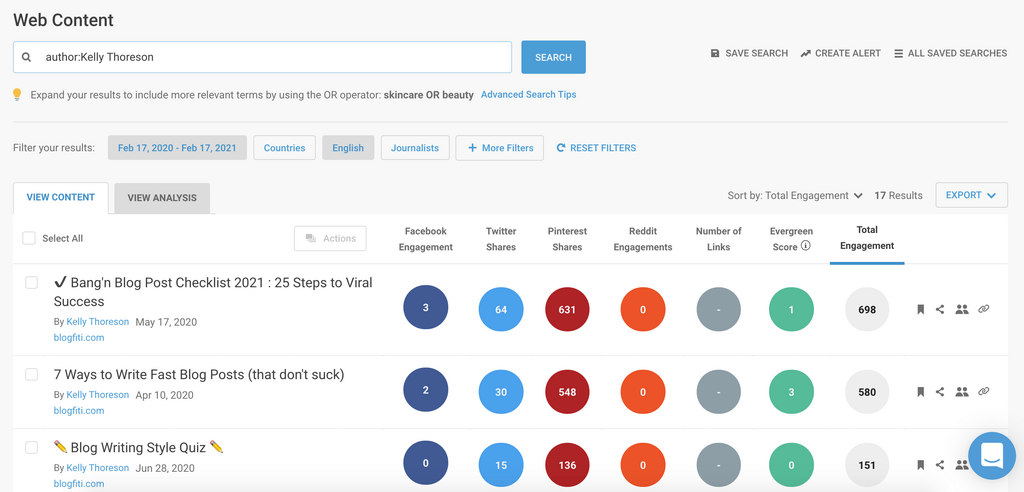Tick checkbox for Bang'n Blog Post Checklist
Viewport: 1024px width, 492px height.
(x=31, y=283)
